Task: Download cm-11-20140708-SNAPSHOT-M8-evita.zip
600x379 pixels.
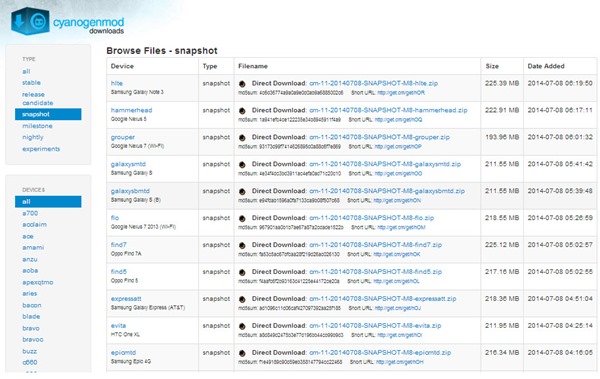Action: coord(375,325)
